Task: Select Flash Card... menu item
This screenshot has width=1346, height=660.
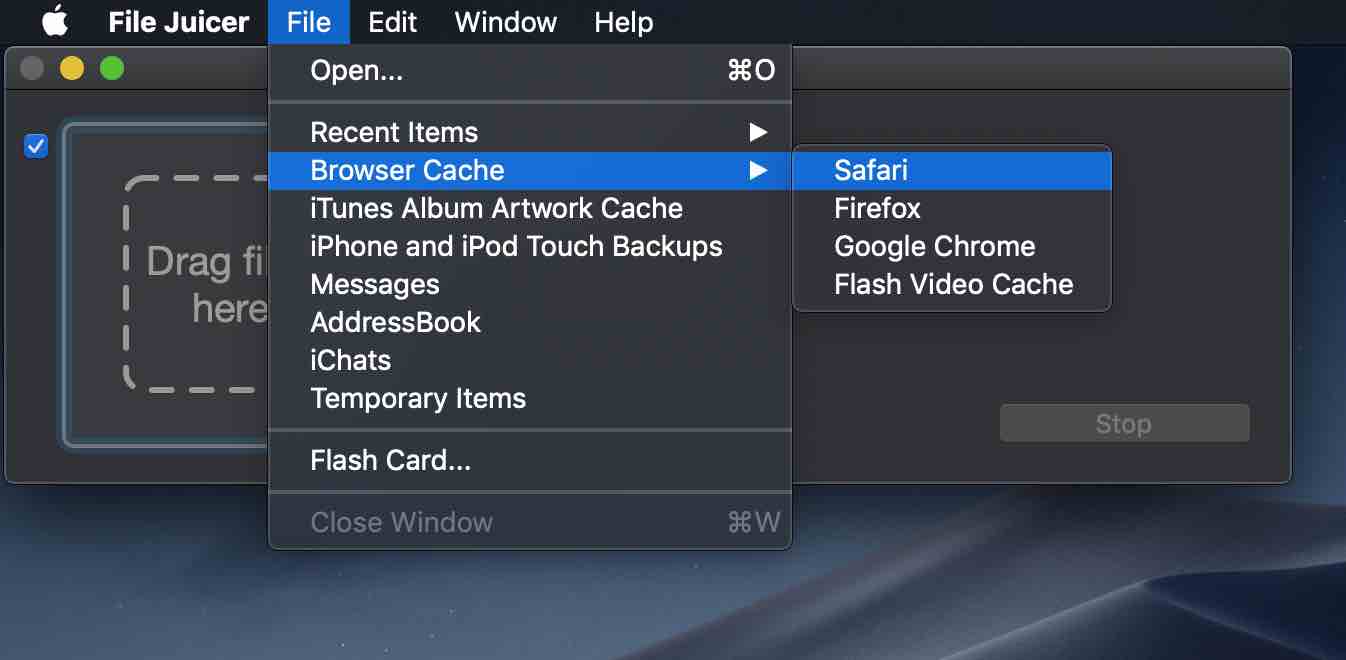Action: [390, 460]
